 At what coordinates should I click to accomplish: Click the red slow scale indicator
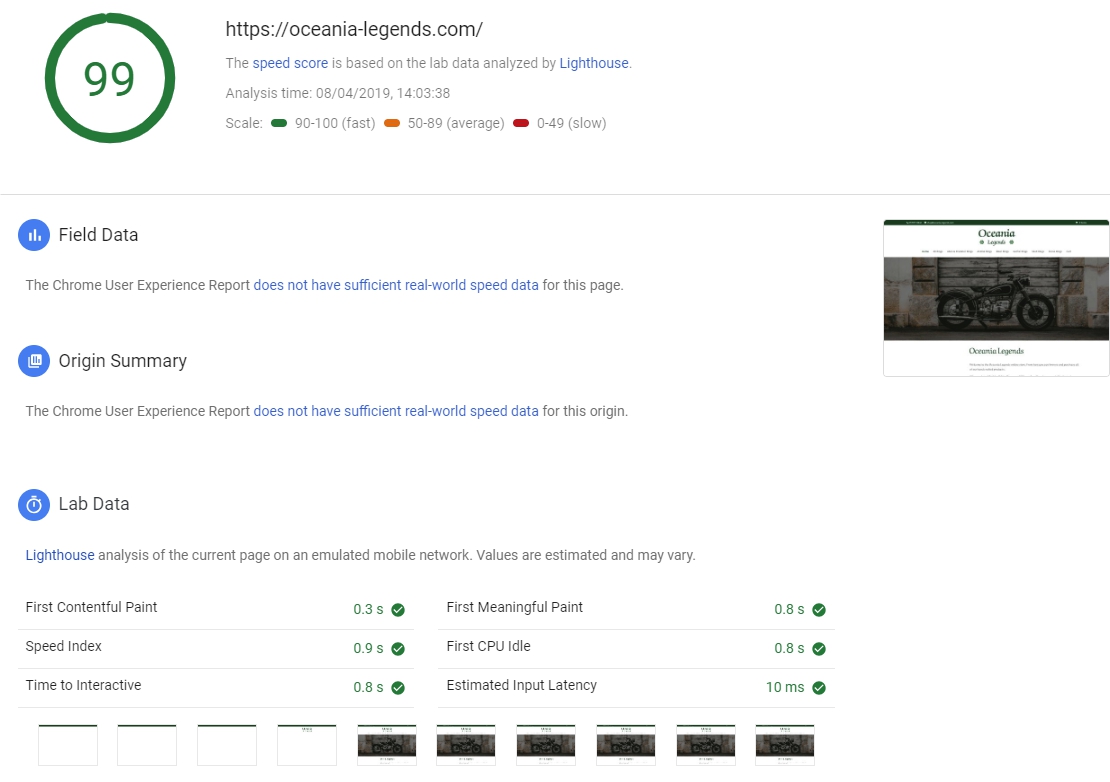click(521, 123)
